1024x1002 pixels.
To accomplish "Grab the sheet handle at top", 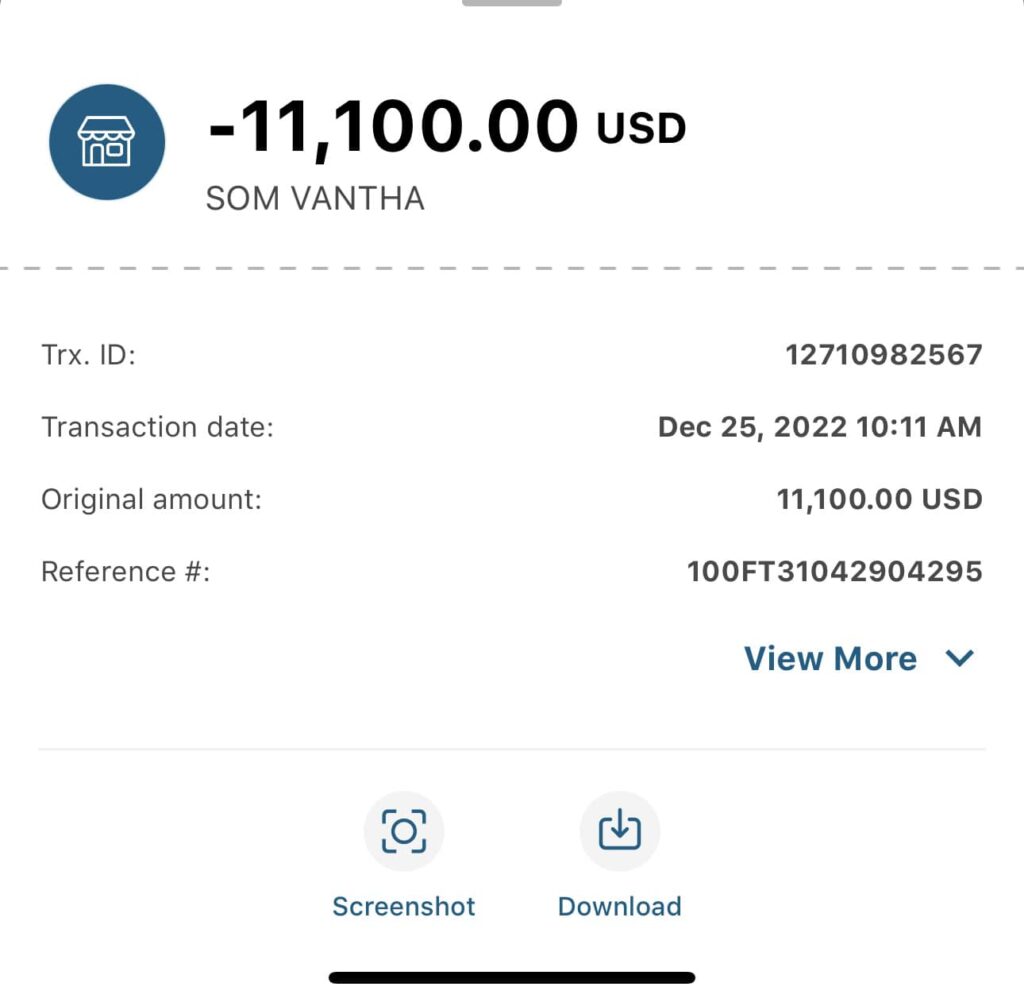I will [x=511, y=3].
